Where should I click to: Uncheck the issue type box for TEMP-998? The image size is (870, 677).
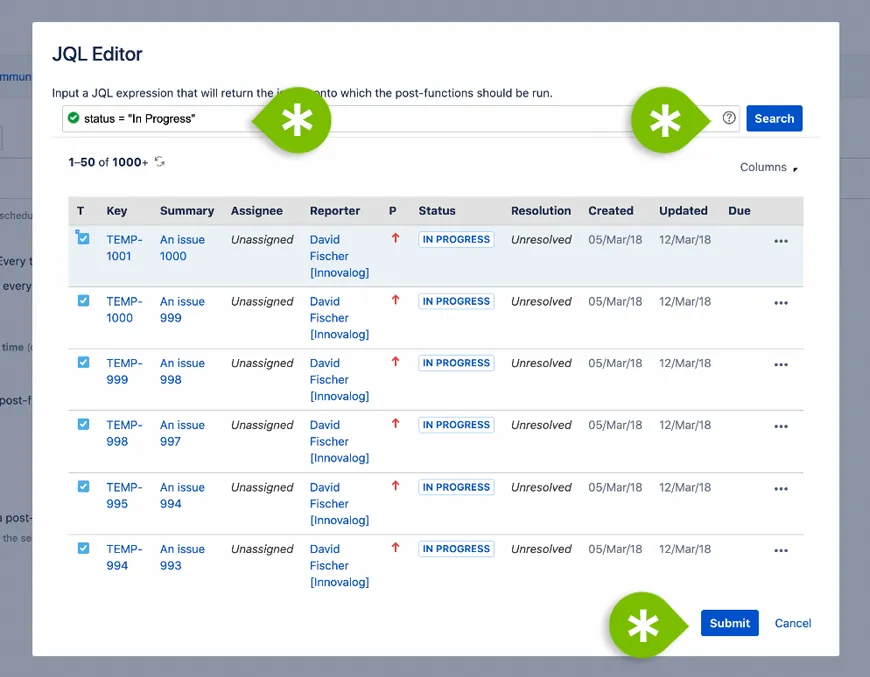click(83, 424)
